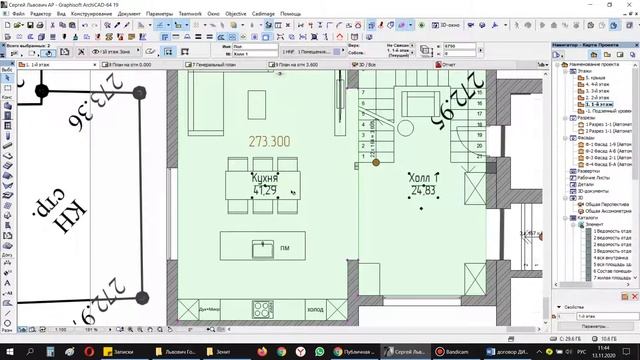Select the Circle tool in the toolbox

pyautogui.click(x=7, y=323)
